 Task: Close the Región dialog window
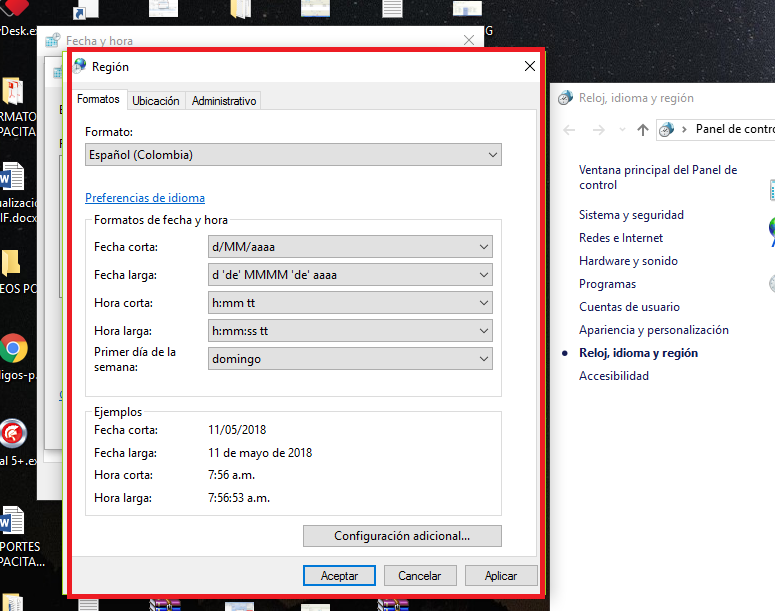(x=529, y=67)
